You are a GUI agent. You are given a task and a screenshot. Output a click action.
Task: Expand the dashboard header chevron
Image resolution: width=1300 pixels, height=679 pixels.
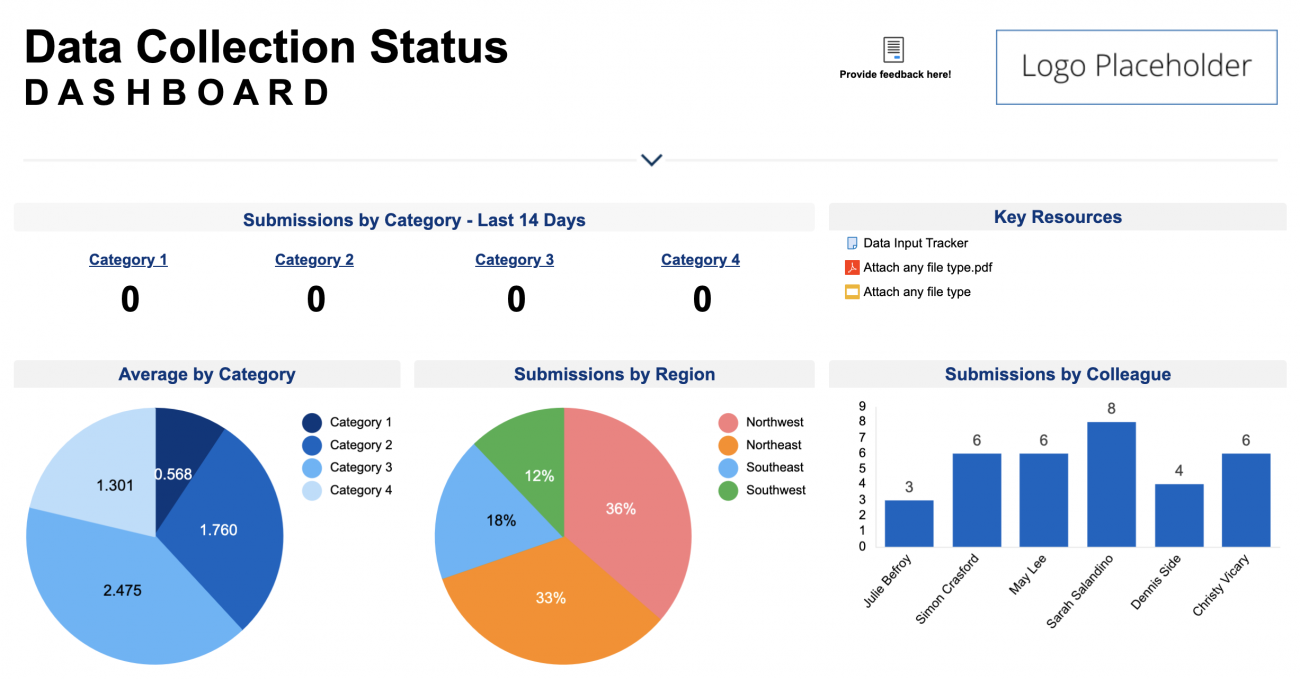point(651,159)
